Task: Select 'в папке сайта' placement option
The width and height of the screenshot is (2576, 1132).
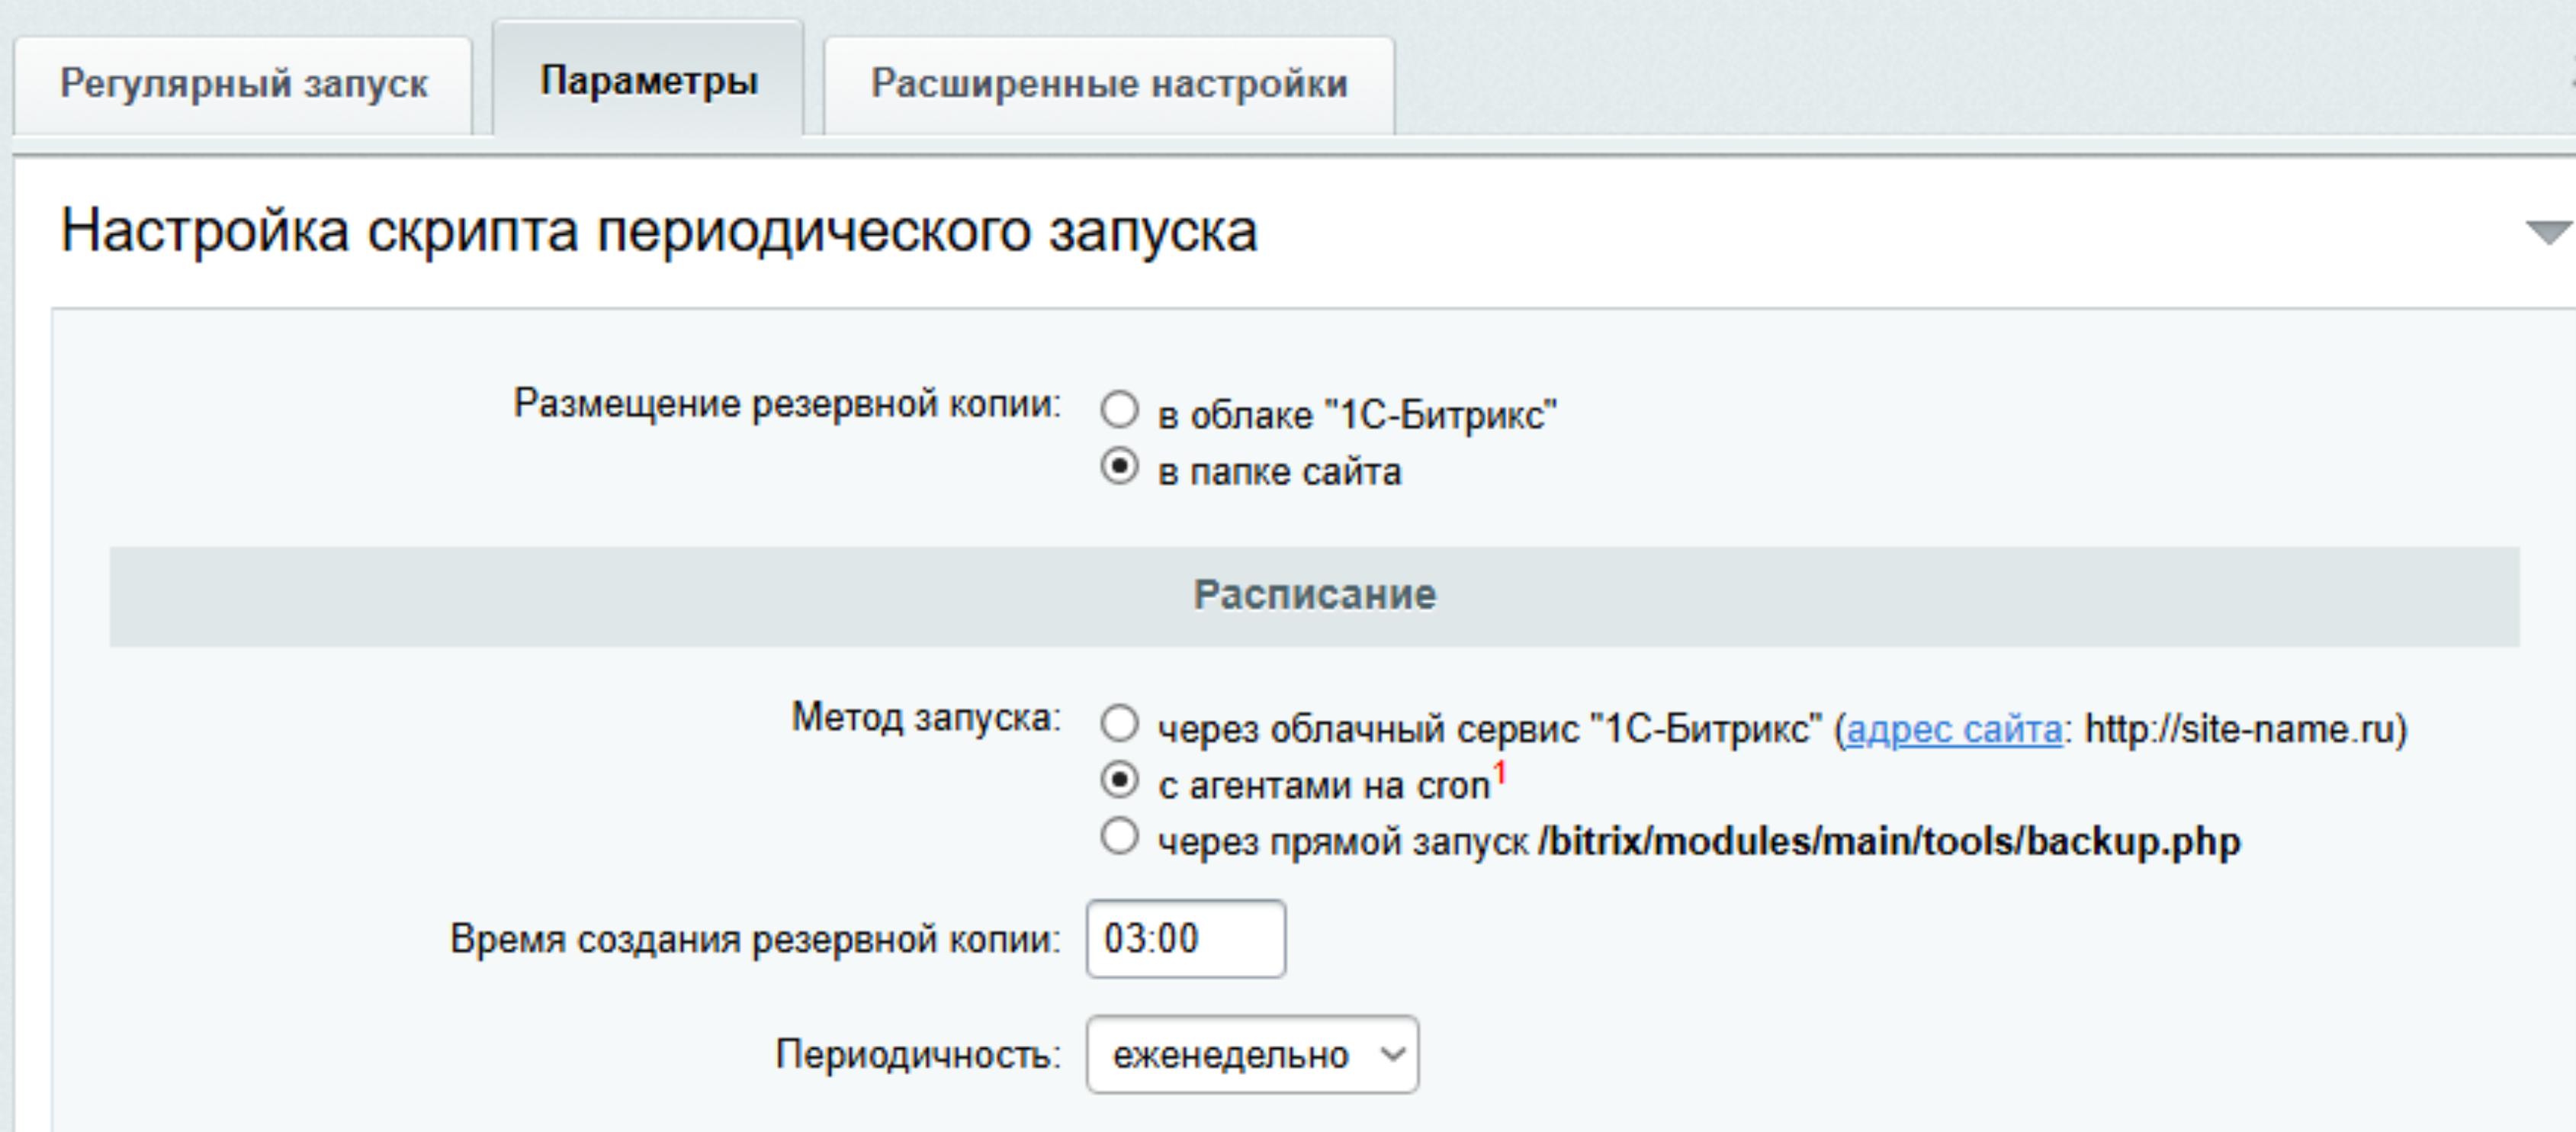Action: click(x=1122, y=467)
